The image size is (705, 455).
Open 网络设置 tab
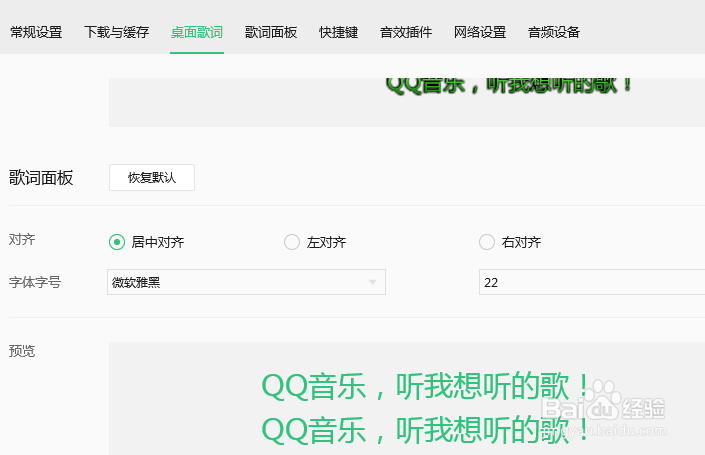click(480, 32)
